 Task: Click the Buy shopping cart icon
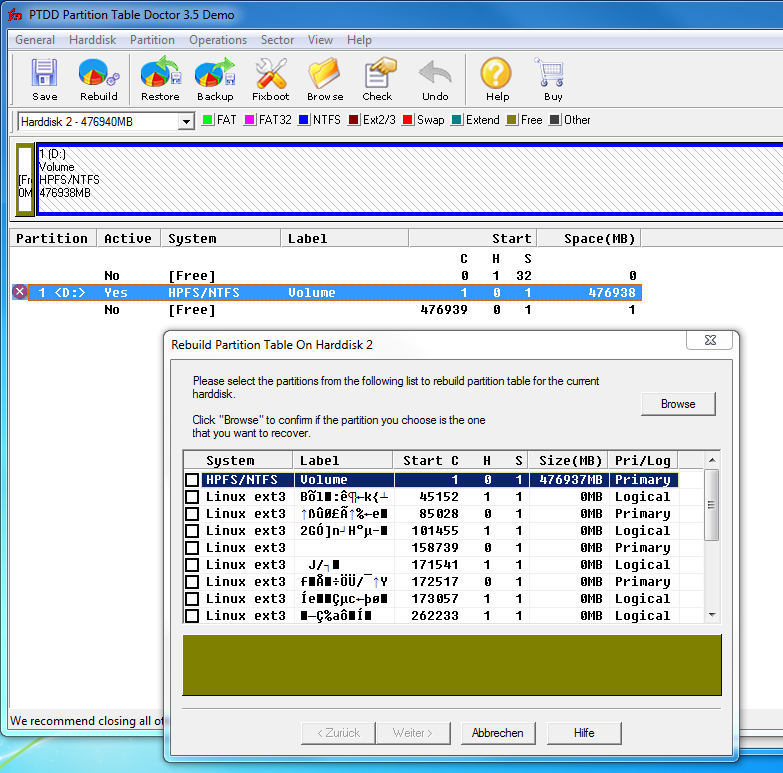(550, 72)
